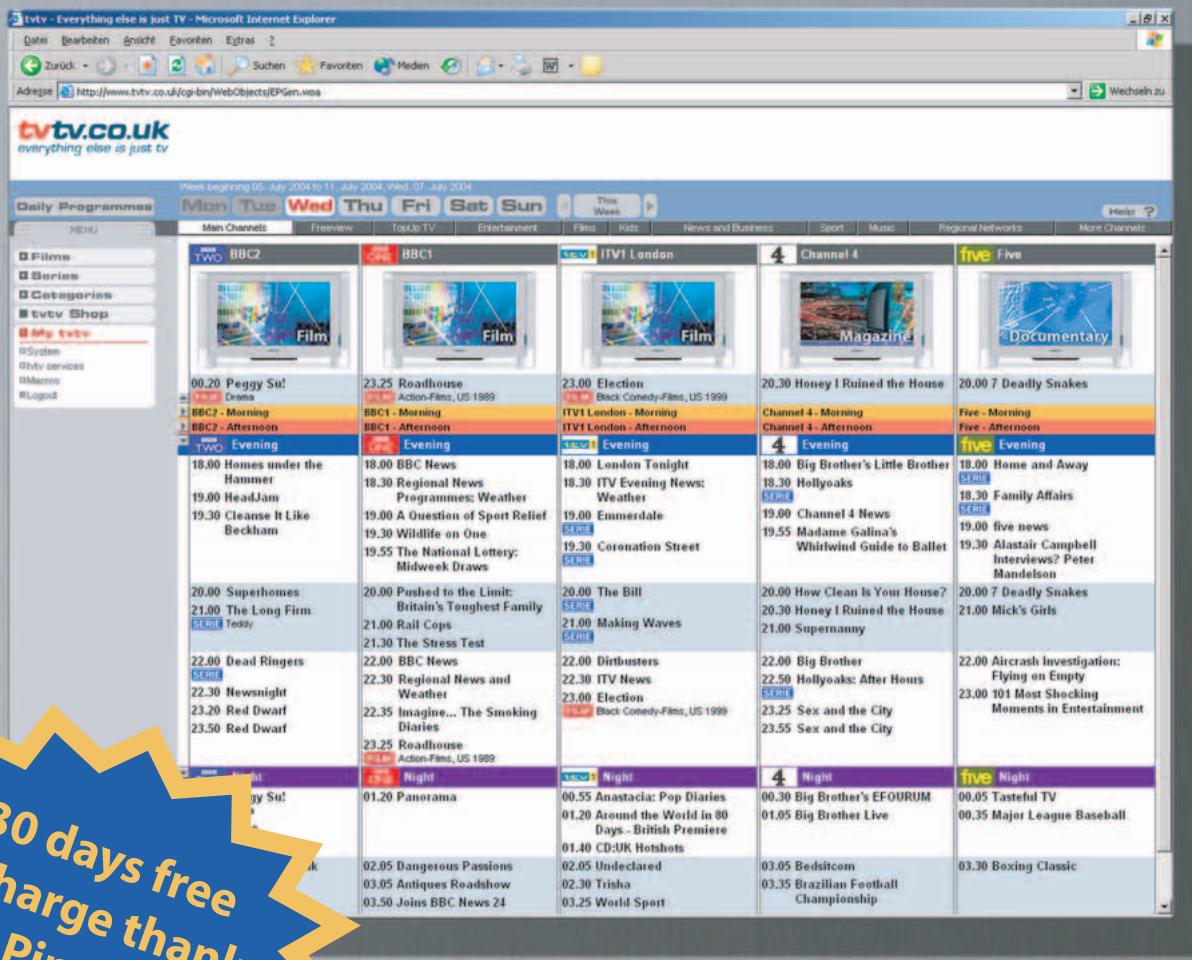Click the five logo in channel header

[975, 255]
